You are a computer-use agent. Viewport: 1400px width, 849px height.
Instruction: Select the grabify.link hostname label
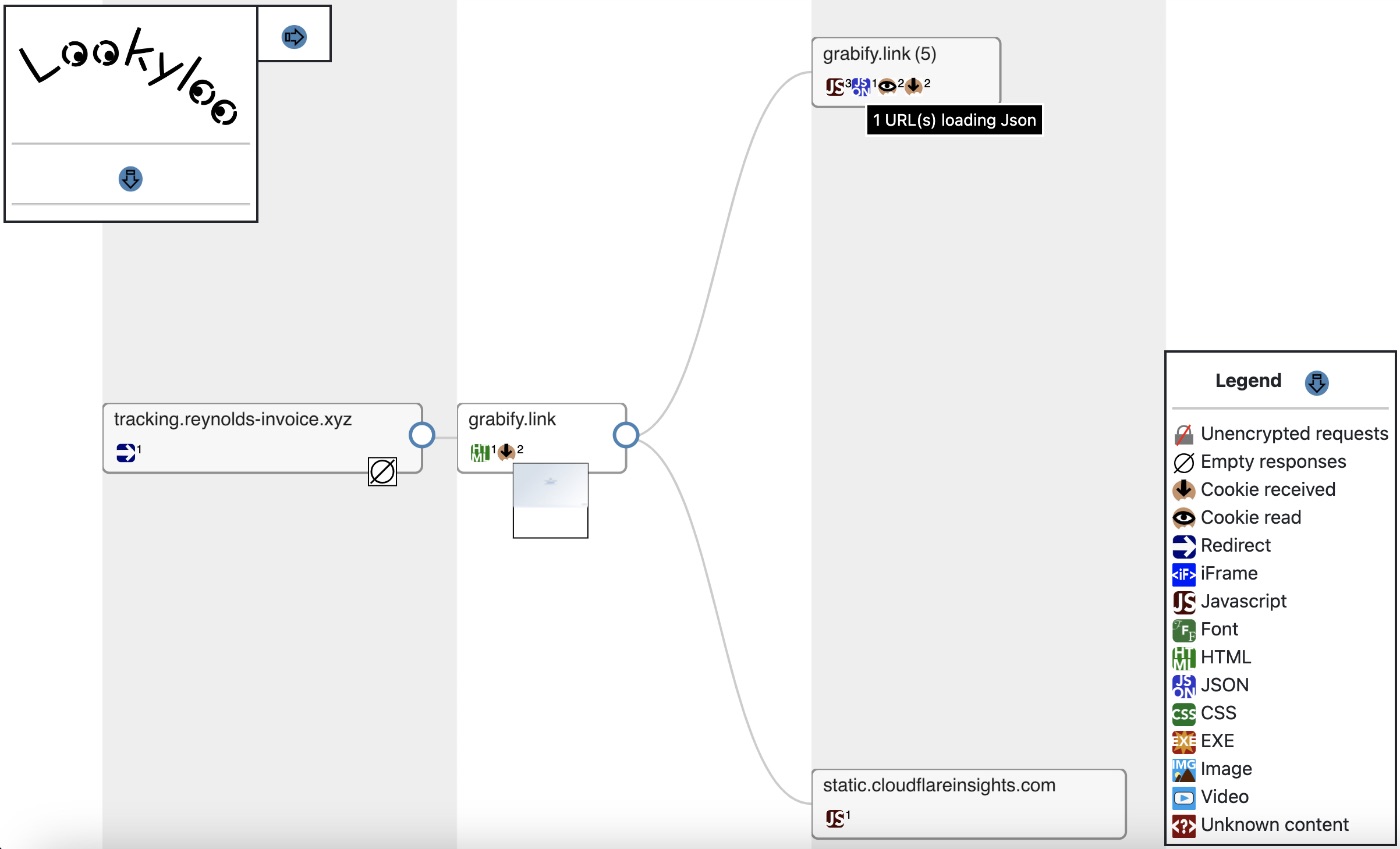pos(512,420)
